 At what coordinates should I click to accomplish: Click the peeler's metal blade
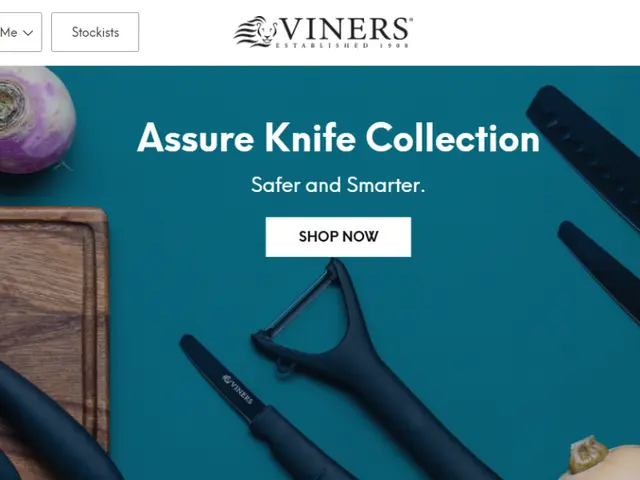(298, 304)
